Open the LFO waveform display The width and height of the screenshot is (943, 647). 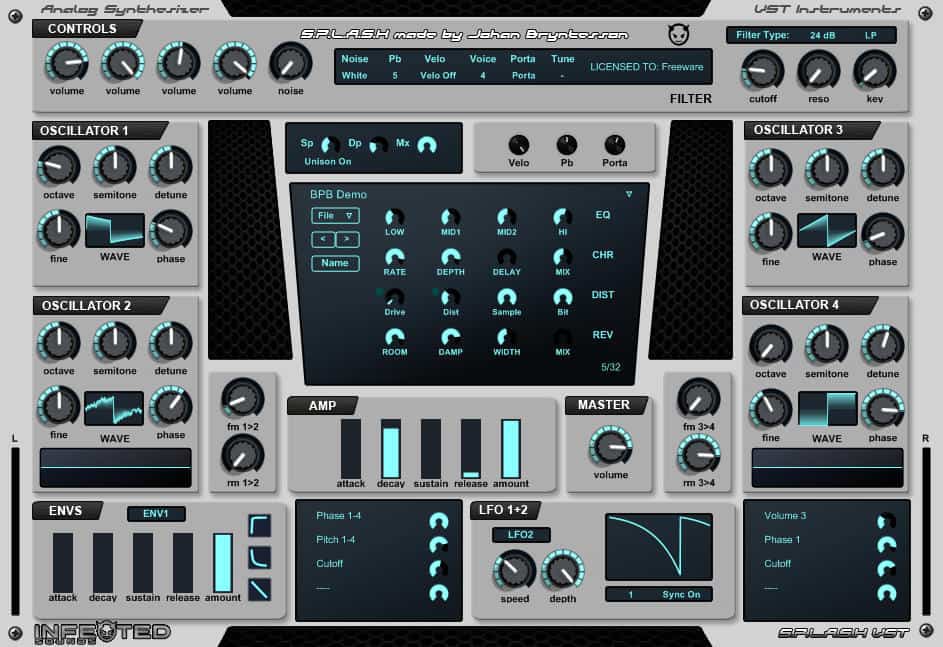click(x=657, y=546)
